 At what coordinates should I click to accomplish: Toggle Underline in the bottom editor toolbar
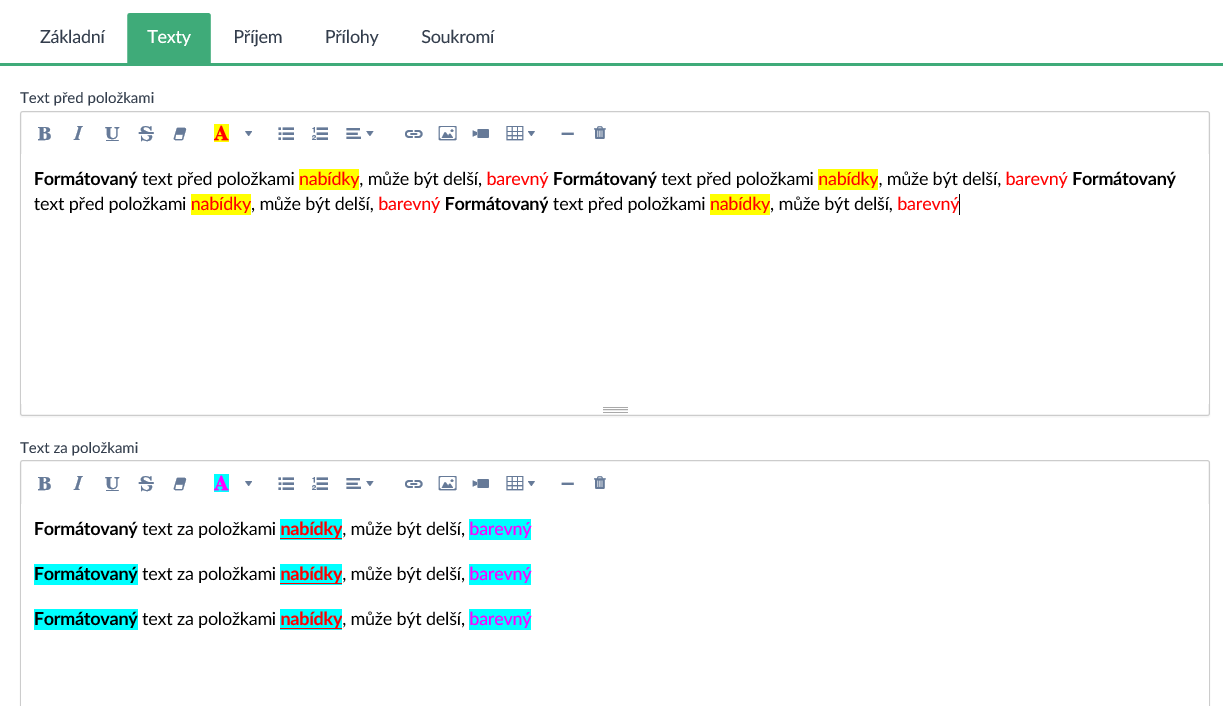coord(112,483)
